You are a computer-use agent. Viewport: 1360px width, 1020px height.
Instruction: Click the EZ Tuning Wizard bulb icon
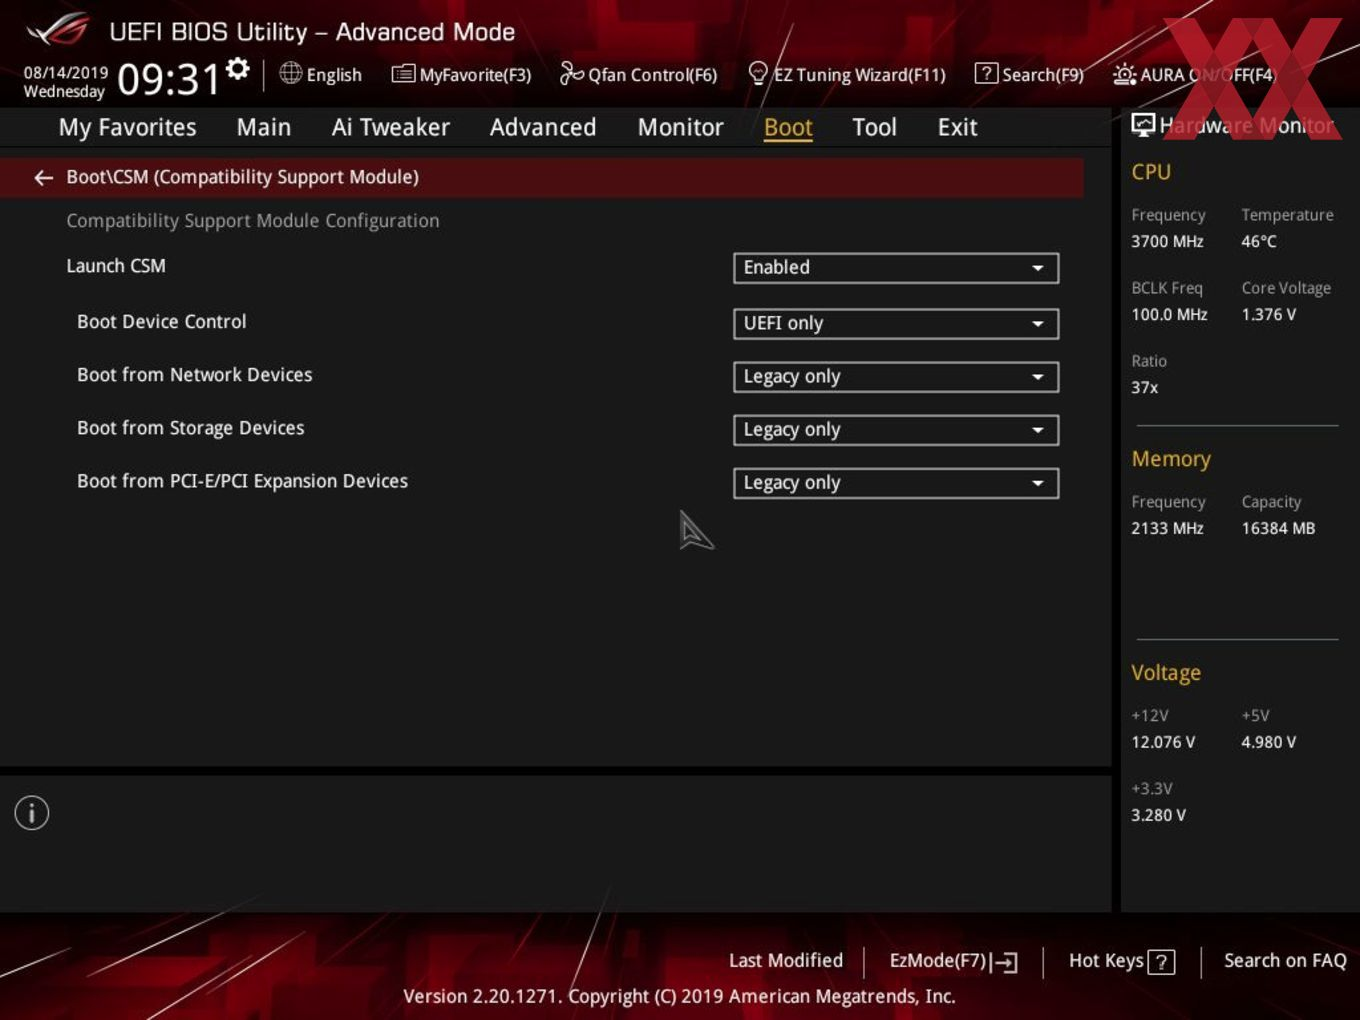[x=758, y=73]
